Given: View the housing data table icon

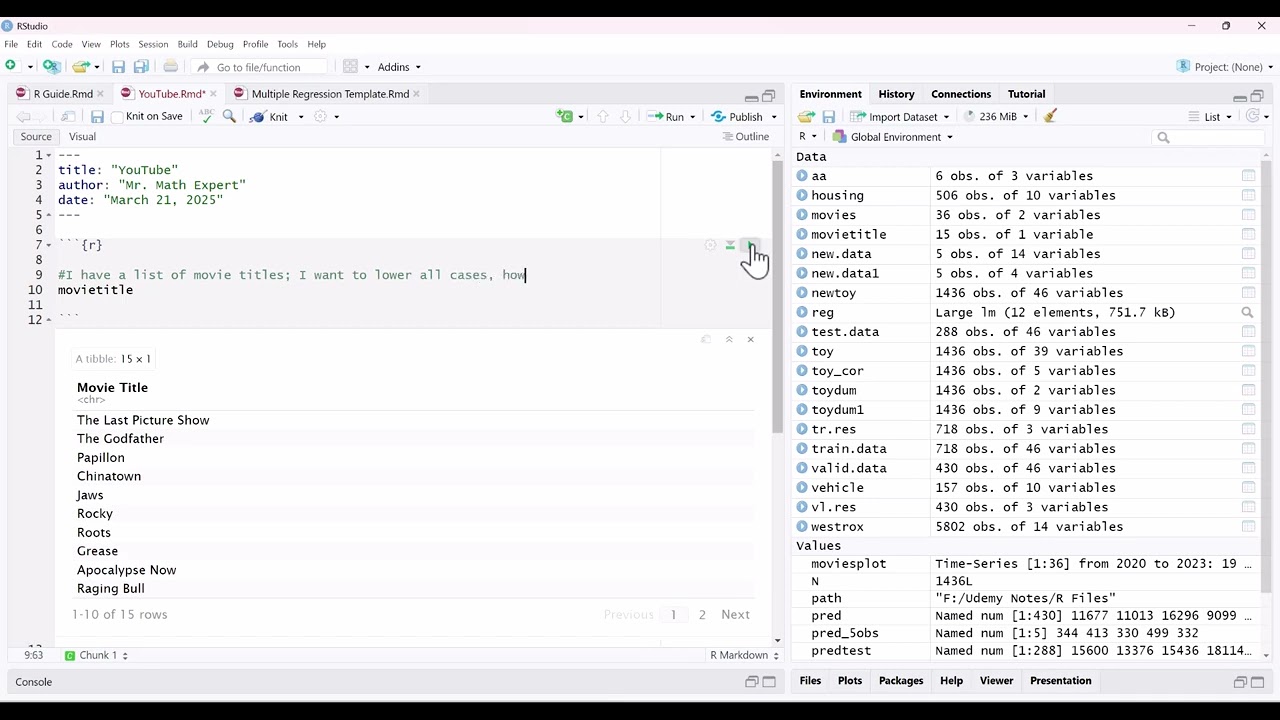Looking at the screenshot, I should click(1248, 195).
